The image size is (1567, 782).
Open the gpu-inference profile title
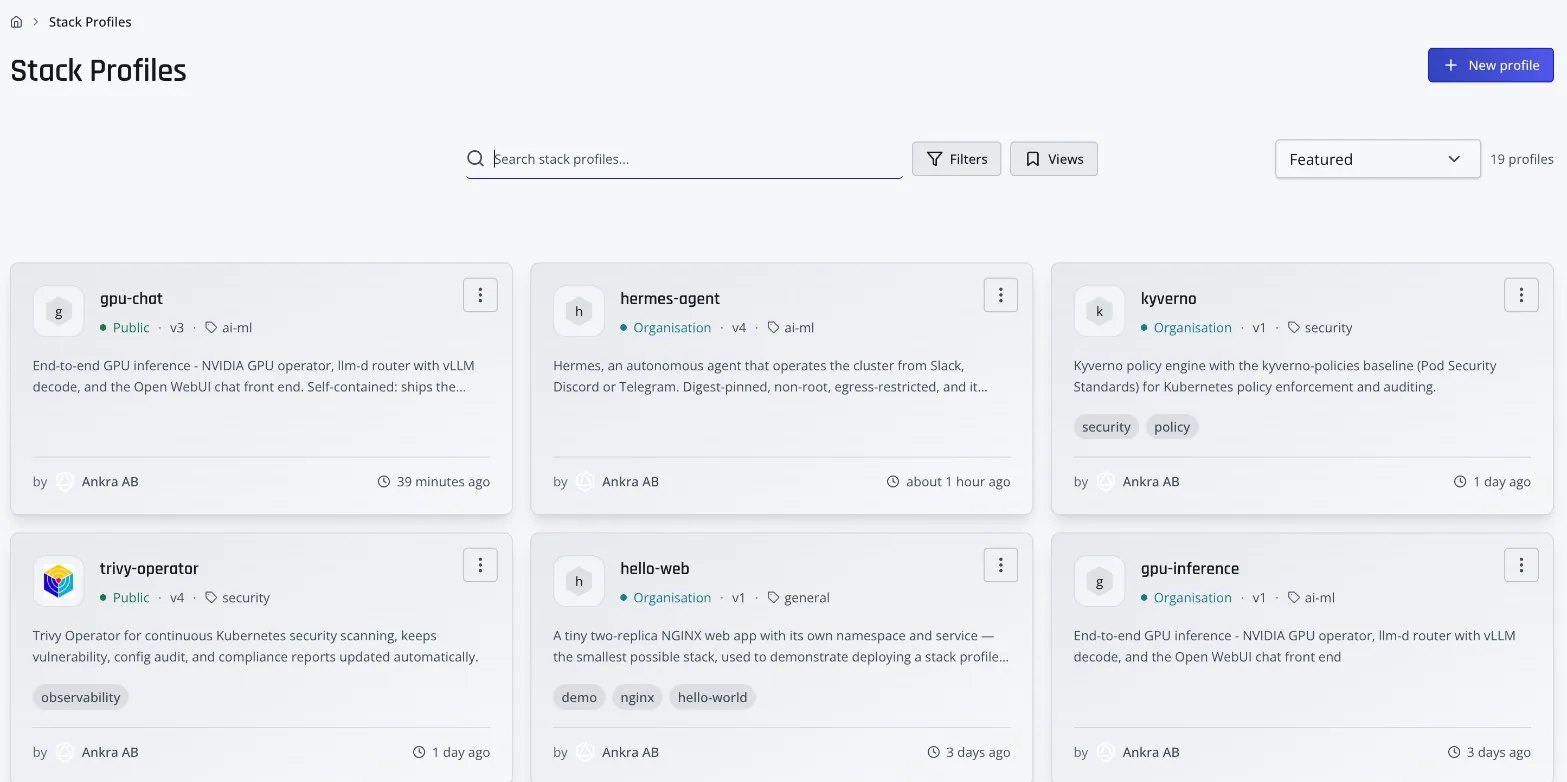1190,568
